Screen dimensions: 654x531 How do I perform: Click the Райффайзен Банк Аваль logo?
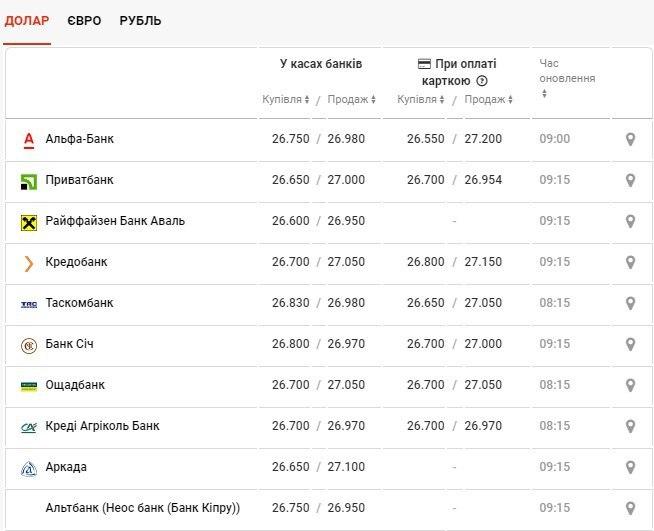(x=29, y=221)
